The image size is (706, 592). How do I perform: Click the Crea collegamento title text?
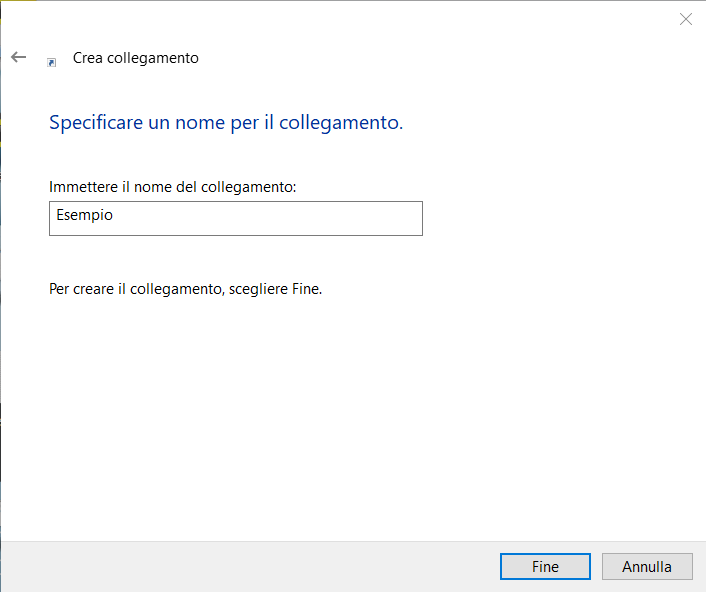coord(136,58)
